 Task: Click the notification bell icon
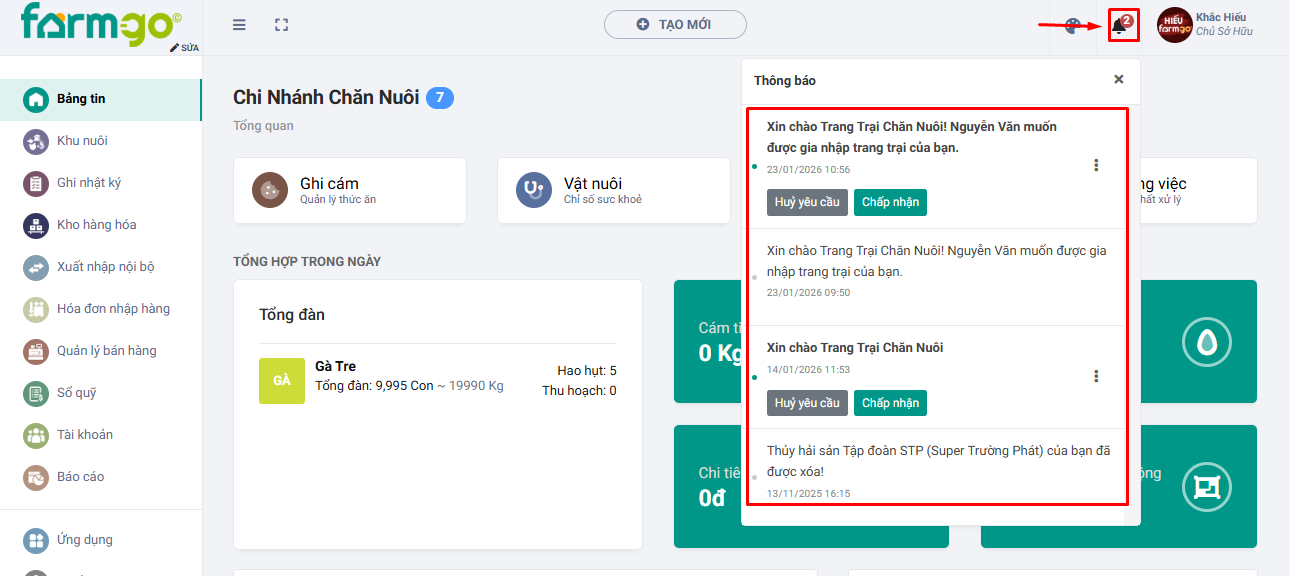(x=1120, y=26)
